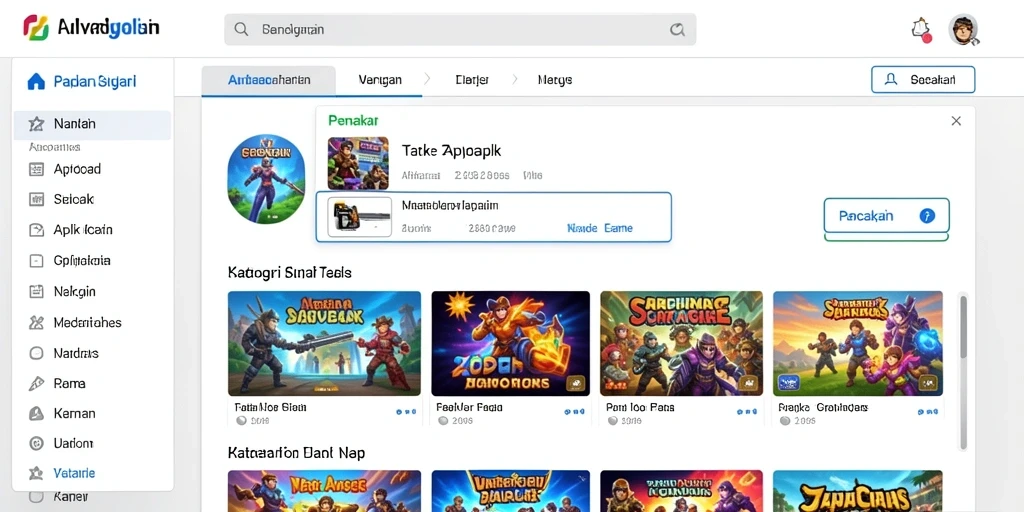Focus the Senolgatain search field

pyautogui.click(x=460, y=29)
